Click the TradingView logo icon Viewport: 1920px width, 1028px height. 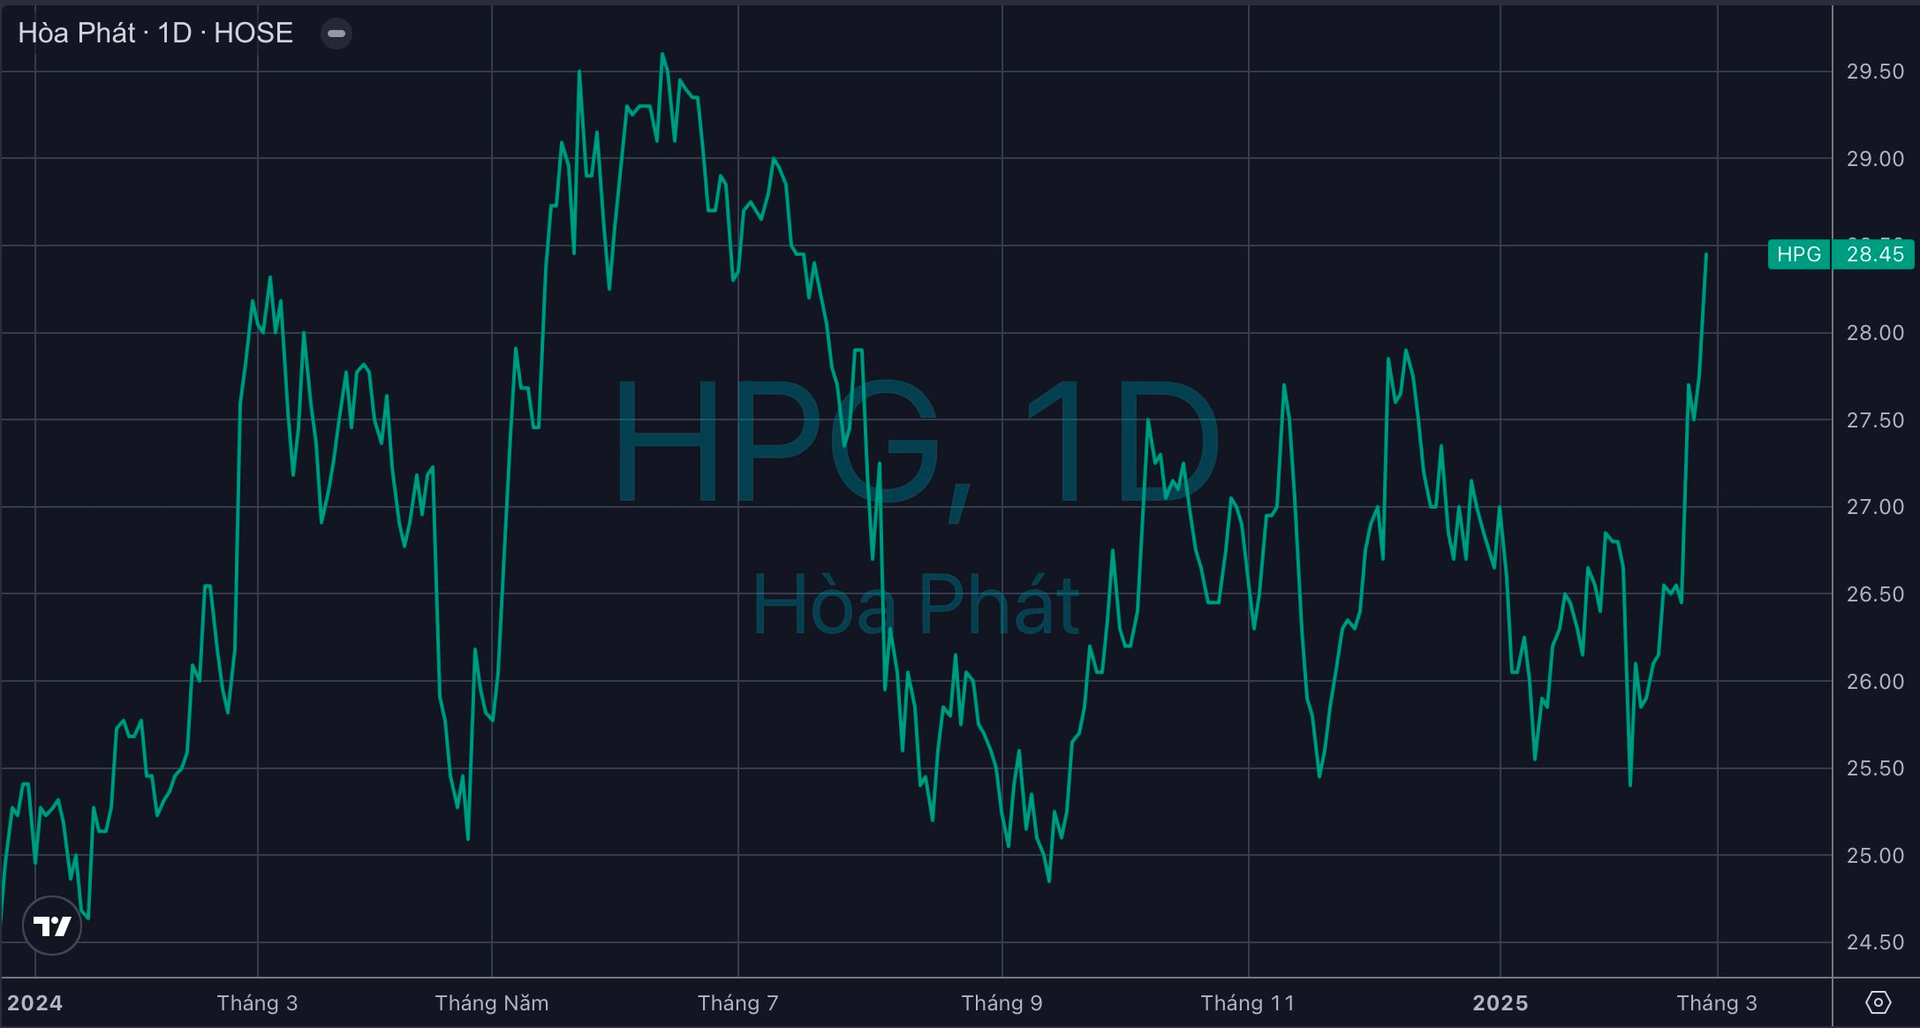coord(52,926)
